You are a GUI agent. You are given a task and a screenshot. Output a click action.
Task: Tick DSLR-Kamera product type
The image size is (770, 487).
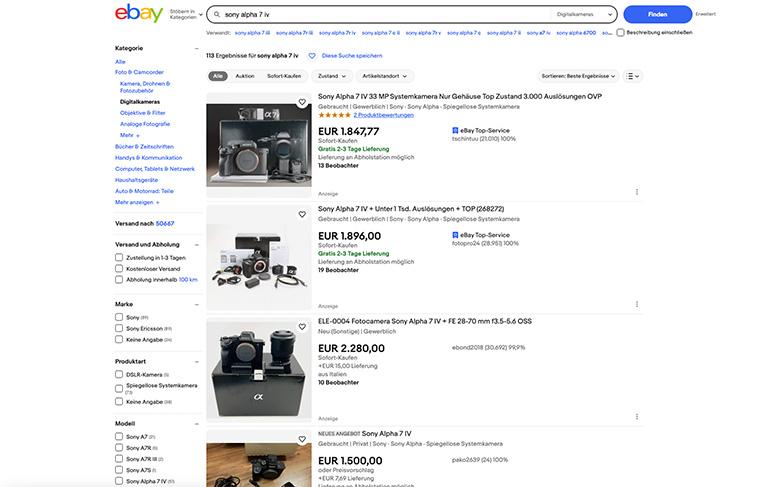pos(119,374)
